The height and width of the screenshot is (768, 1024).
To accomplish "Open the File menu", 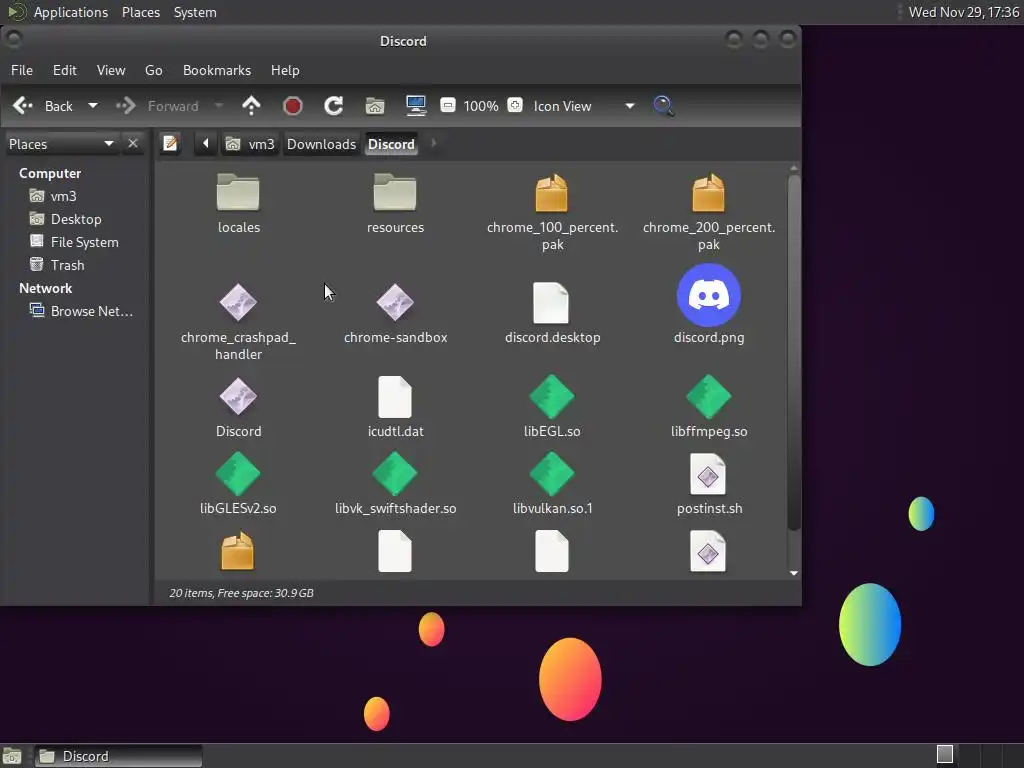I will pos(22,70).
